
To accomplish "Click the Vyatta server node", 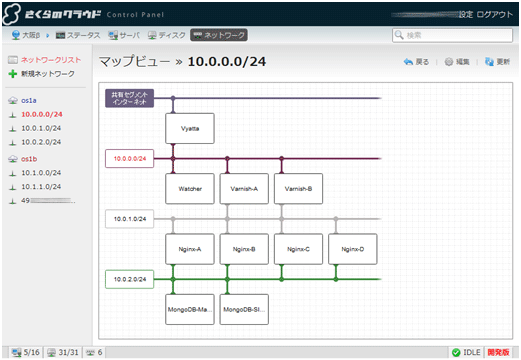I will [x=190, y=128].
